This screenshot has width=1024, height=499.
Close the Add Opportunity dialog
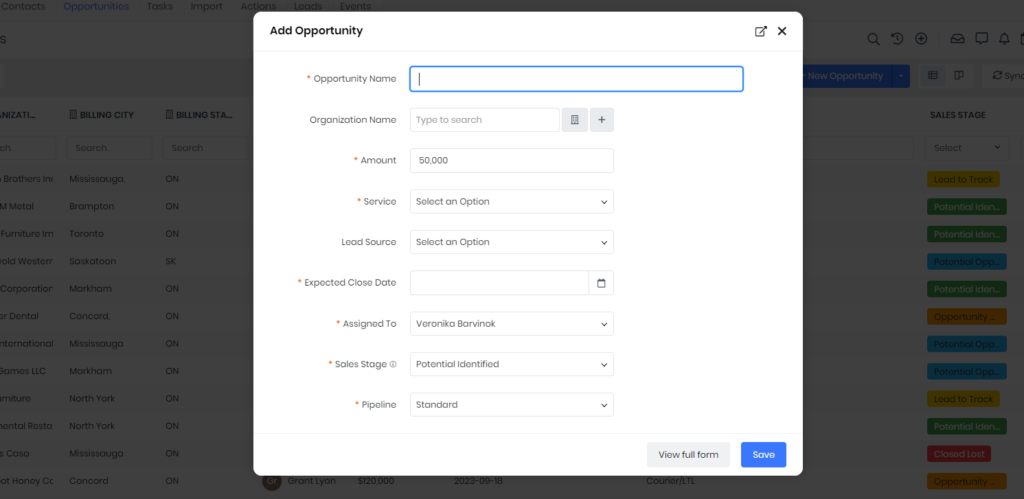click(782, 31)
